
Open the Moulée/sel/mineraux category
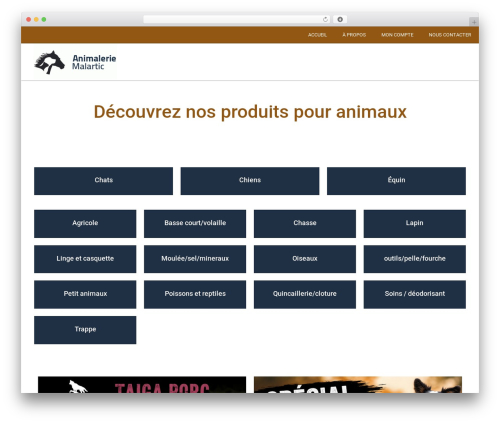pyautogui.click(x=195, y=259)
